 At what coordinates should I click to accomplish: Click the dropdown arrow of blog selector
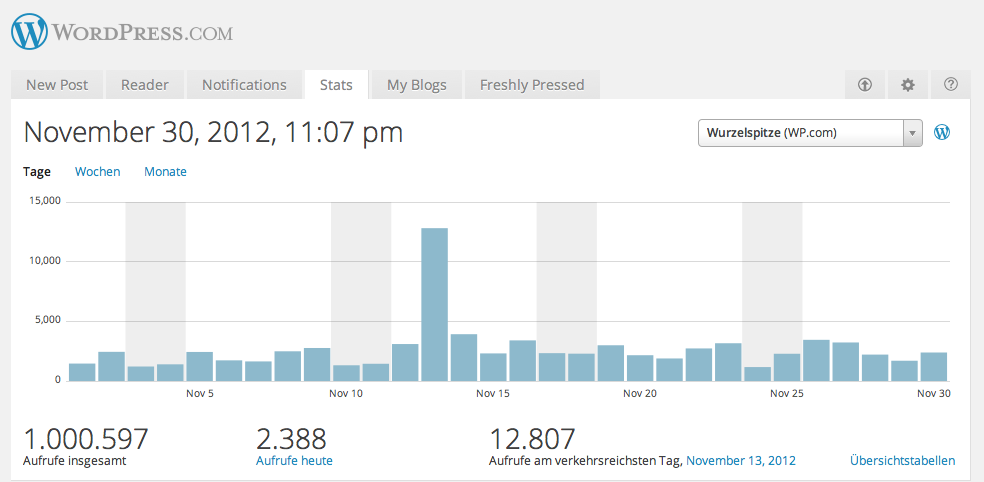click(912, 133)
